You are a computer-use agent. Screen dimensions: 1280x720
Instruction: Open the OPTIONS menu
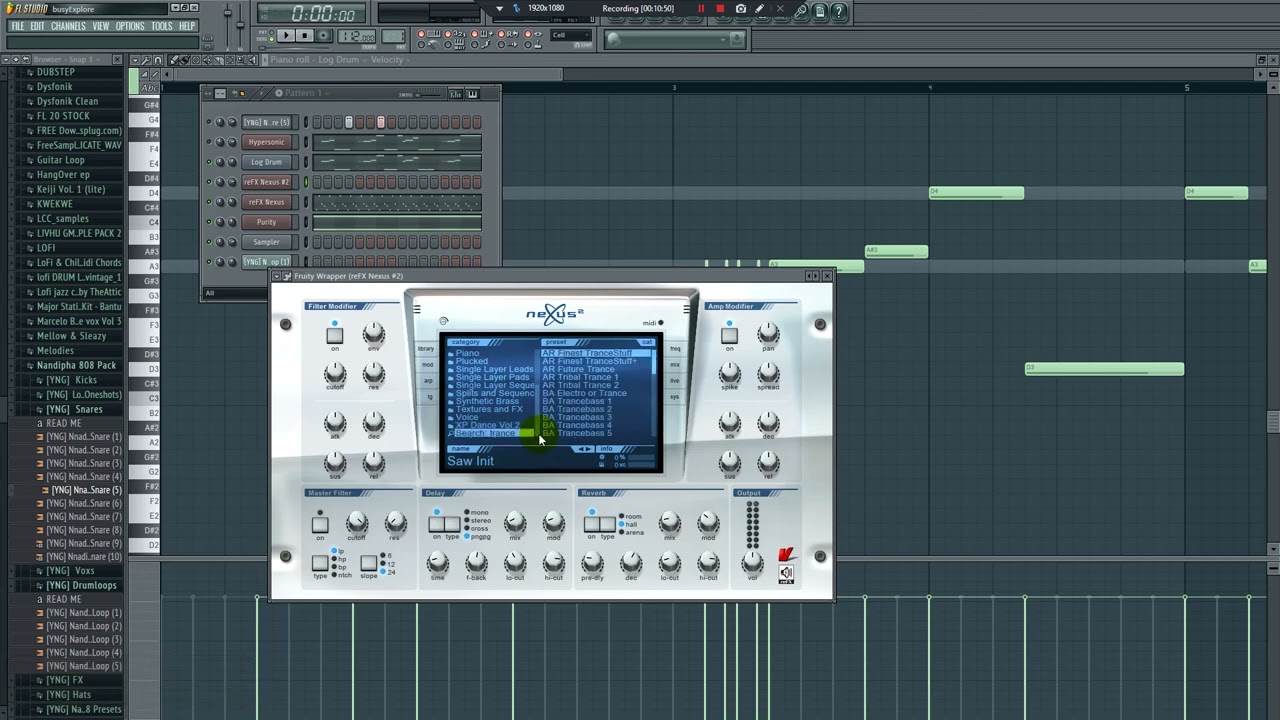[x=130, y=26]
